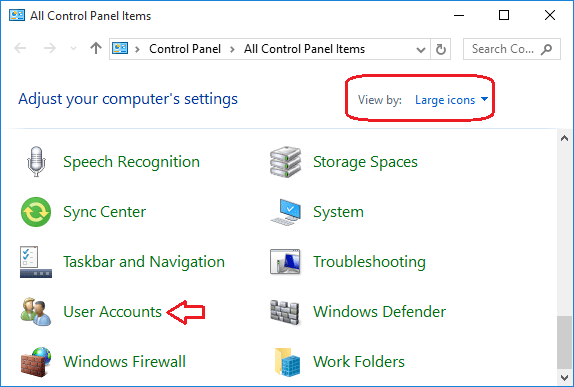Expand the recent locations arrow beside Forward
The image size is (574, 387).
coord(73,49)
